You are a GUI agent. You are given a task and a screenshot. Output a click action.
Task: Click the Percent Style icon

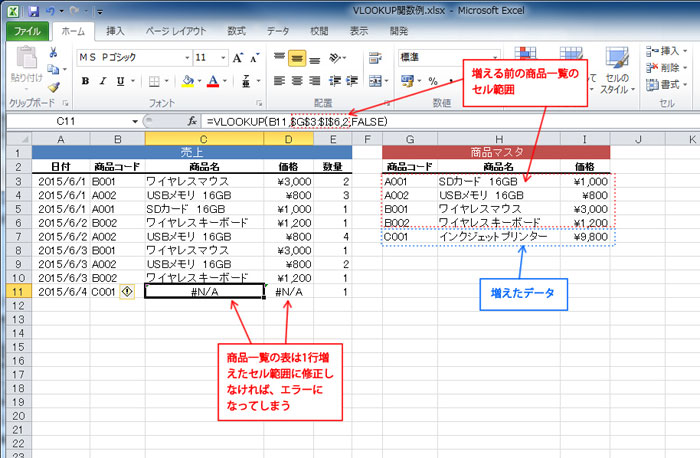[x=433, y=81]
